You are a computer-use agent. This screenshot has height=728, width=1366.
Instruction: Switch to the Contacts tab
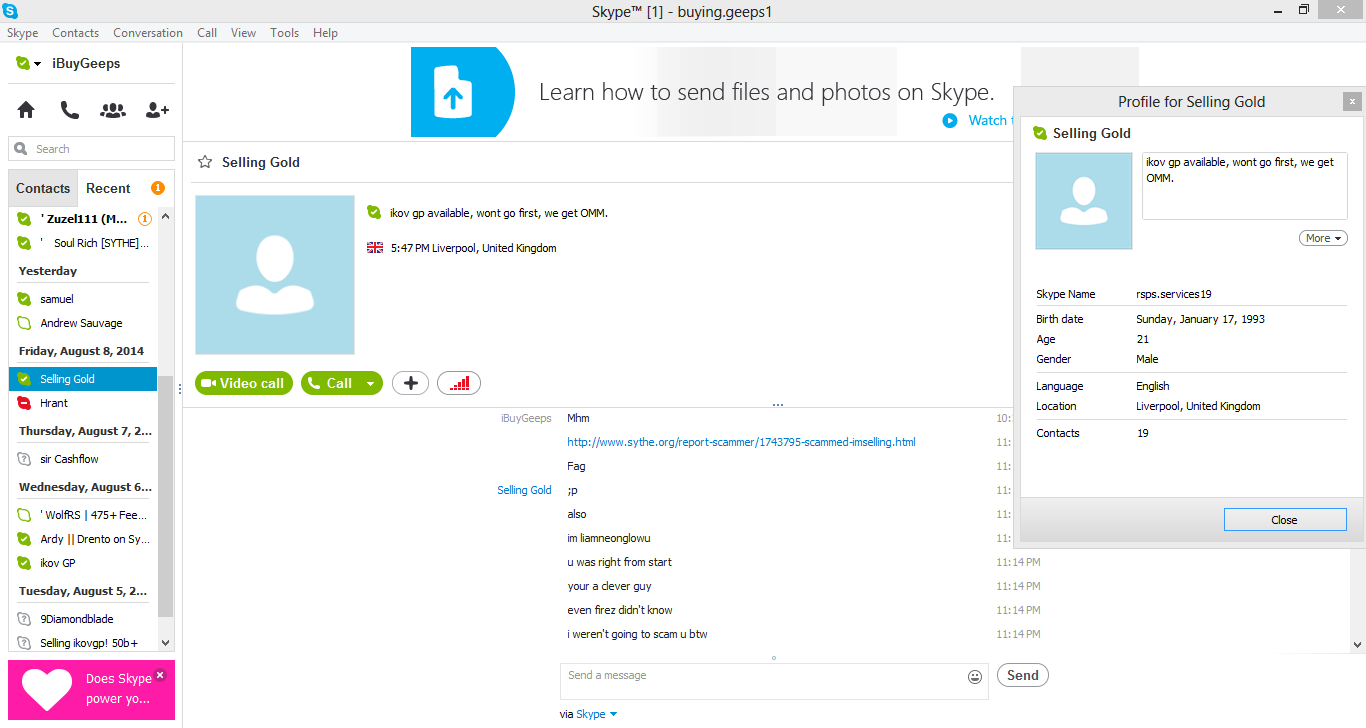coord(43,188)
